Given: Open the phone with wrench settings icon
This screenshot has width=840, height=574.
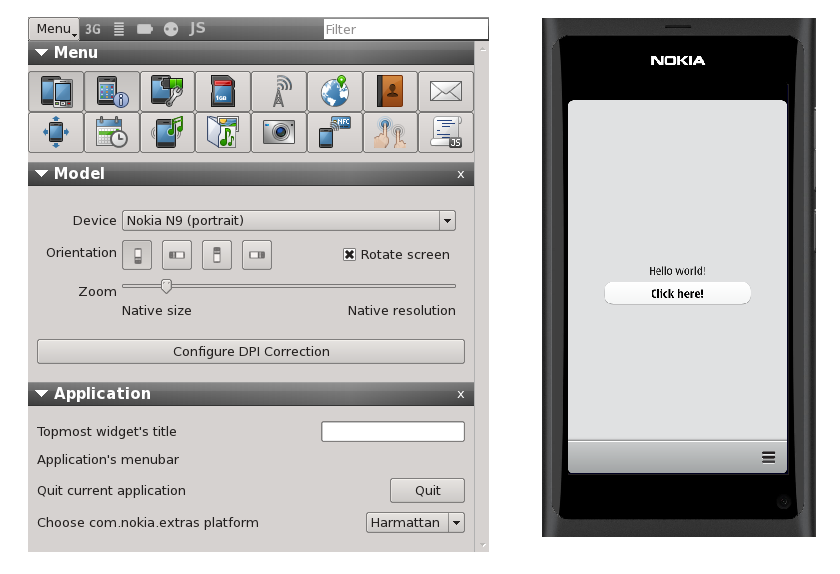Looking at the screenshot, I should pyautogui.click(x=168, y=92).
